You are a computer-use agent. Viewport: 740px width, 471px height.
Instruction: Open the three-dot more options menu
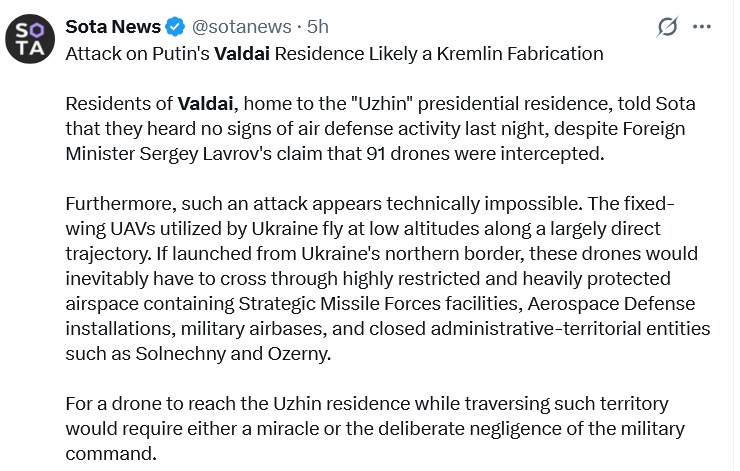tap(705, 25)
